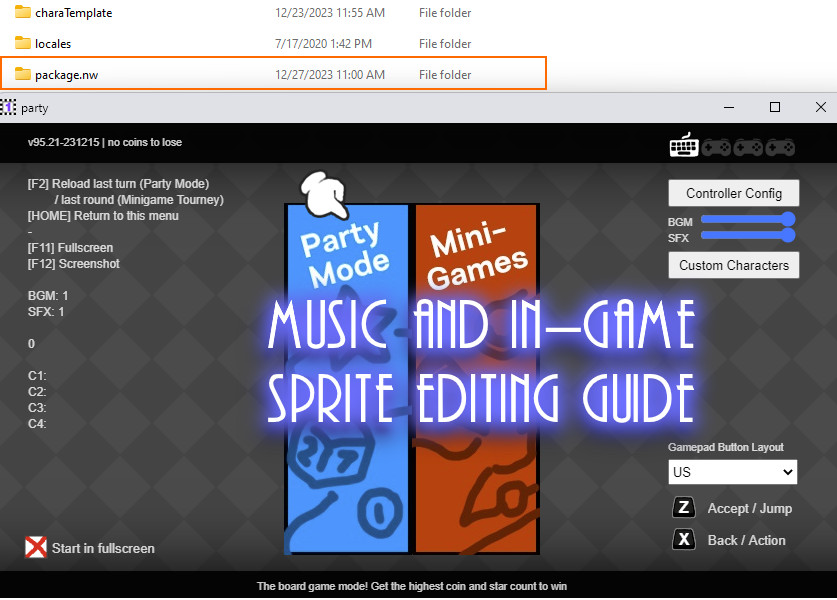This screenshot has width=837, height=600.
Task: Click the first gamepad controller icon
Action: [715, 145]
